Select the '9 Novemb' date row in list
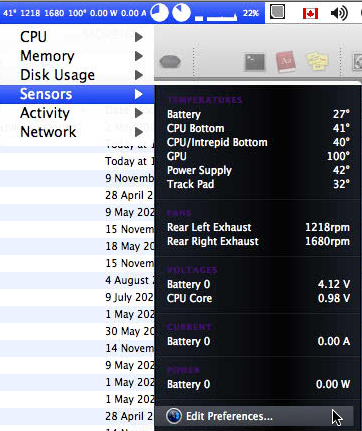This screenshot has height=431, width=362. (77, 178)
